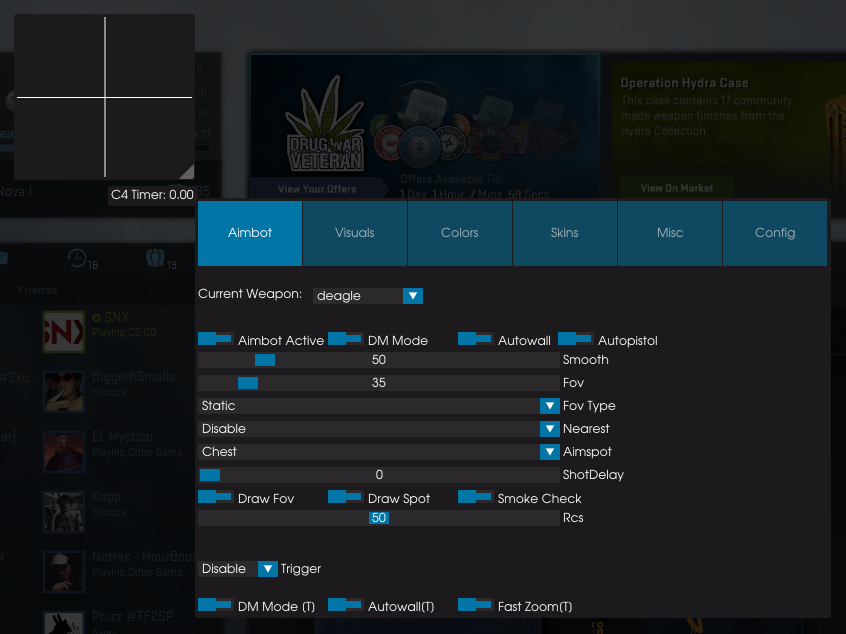
Task: Toggle DM Mode switch
Action: 345,339
